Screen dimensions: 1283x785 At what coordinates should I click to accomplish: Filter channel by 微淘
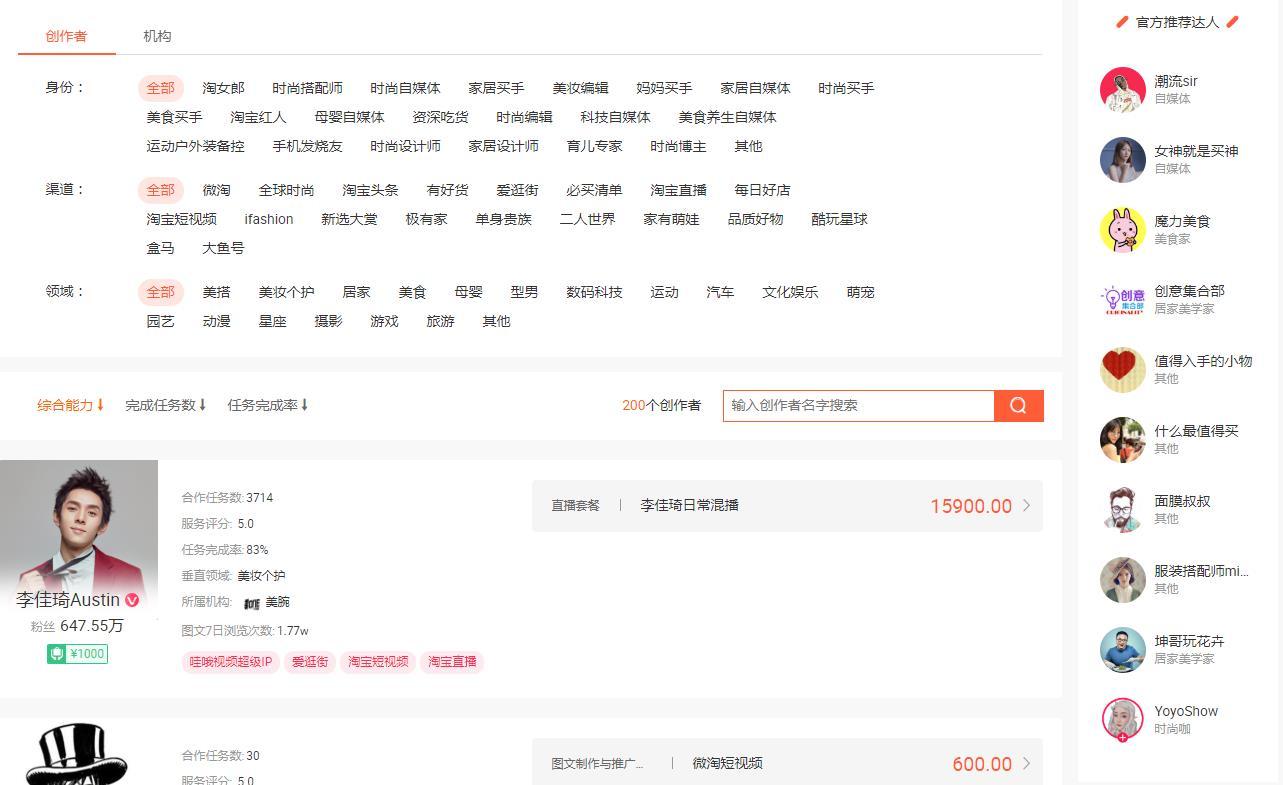point(216,190)
